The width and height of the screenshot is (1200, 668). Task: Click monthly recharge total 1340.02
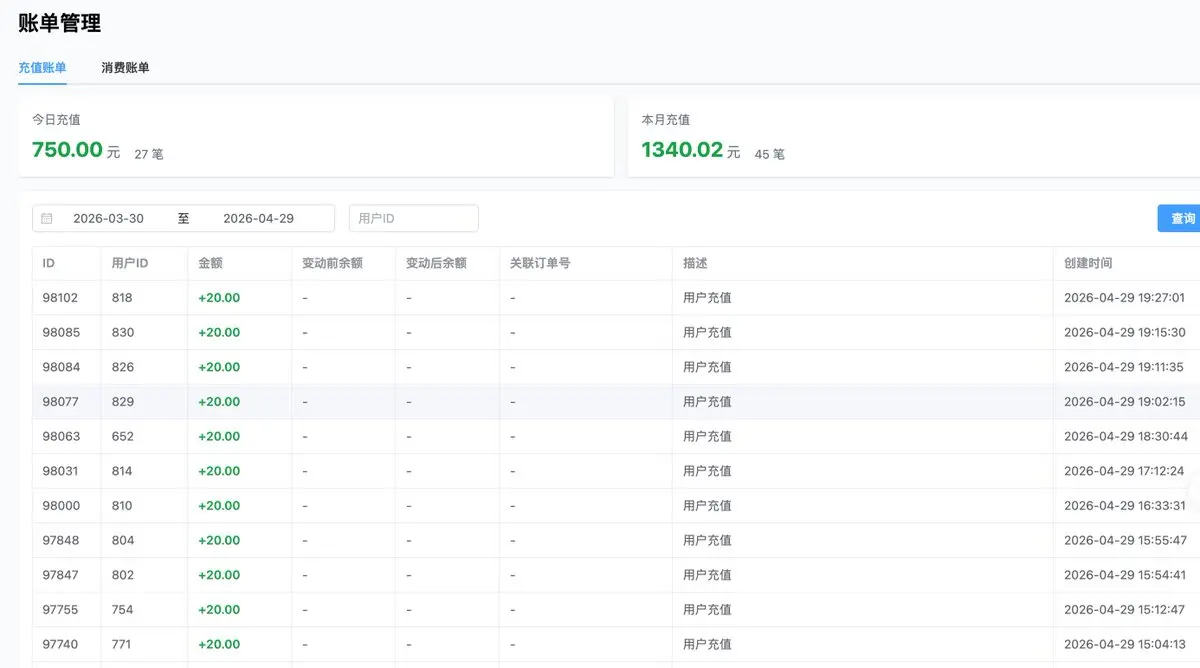(x=682, y=150)
